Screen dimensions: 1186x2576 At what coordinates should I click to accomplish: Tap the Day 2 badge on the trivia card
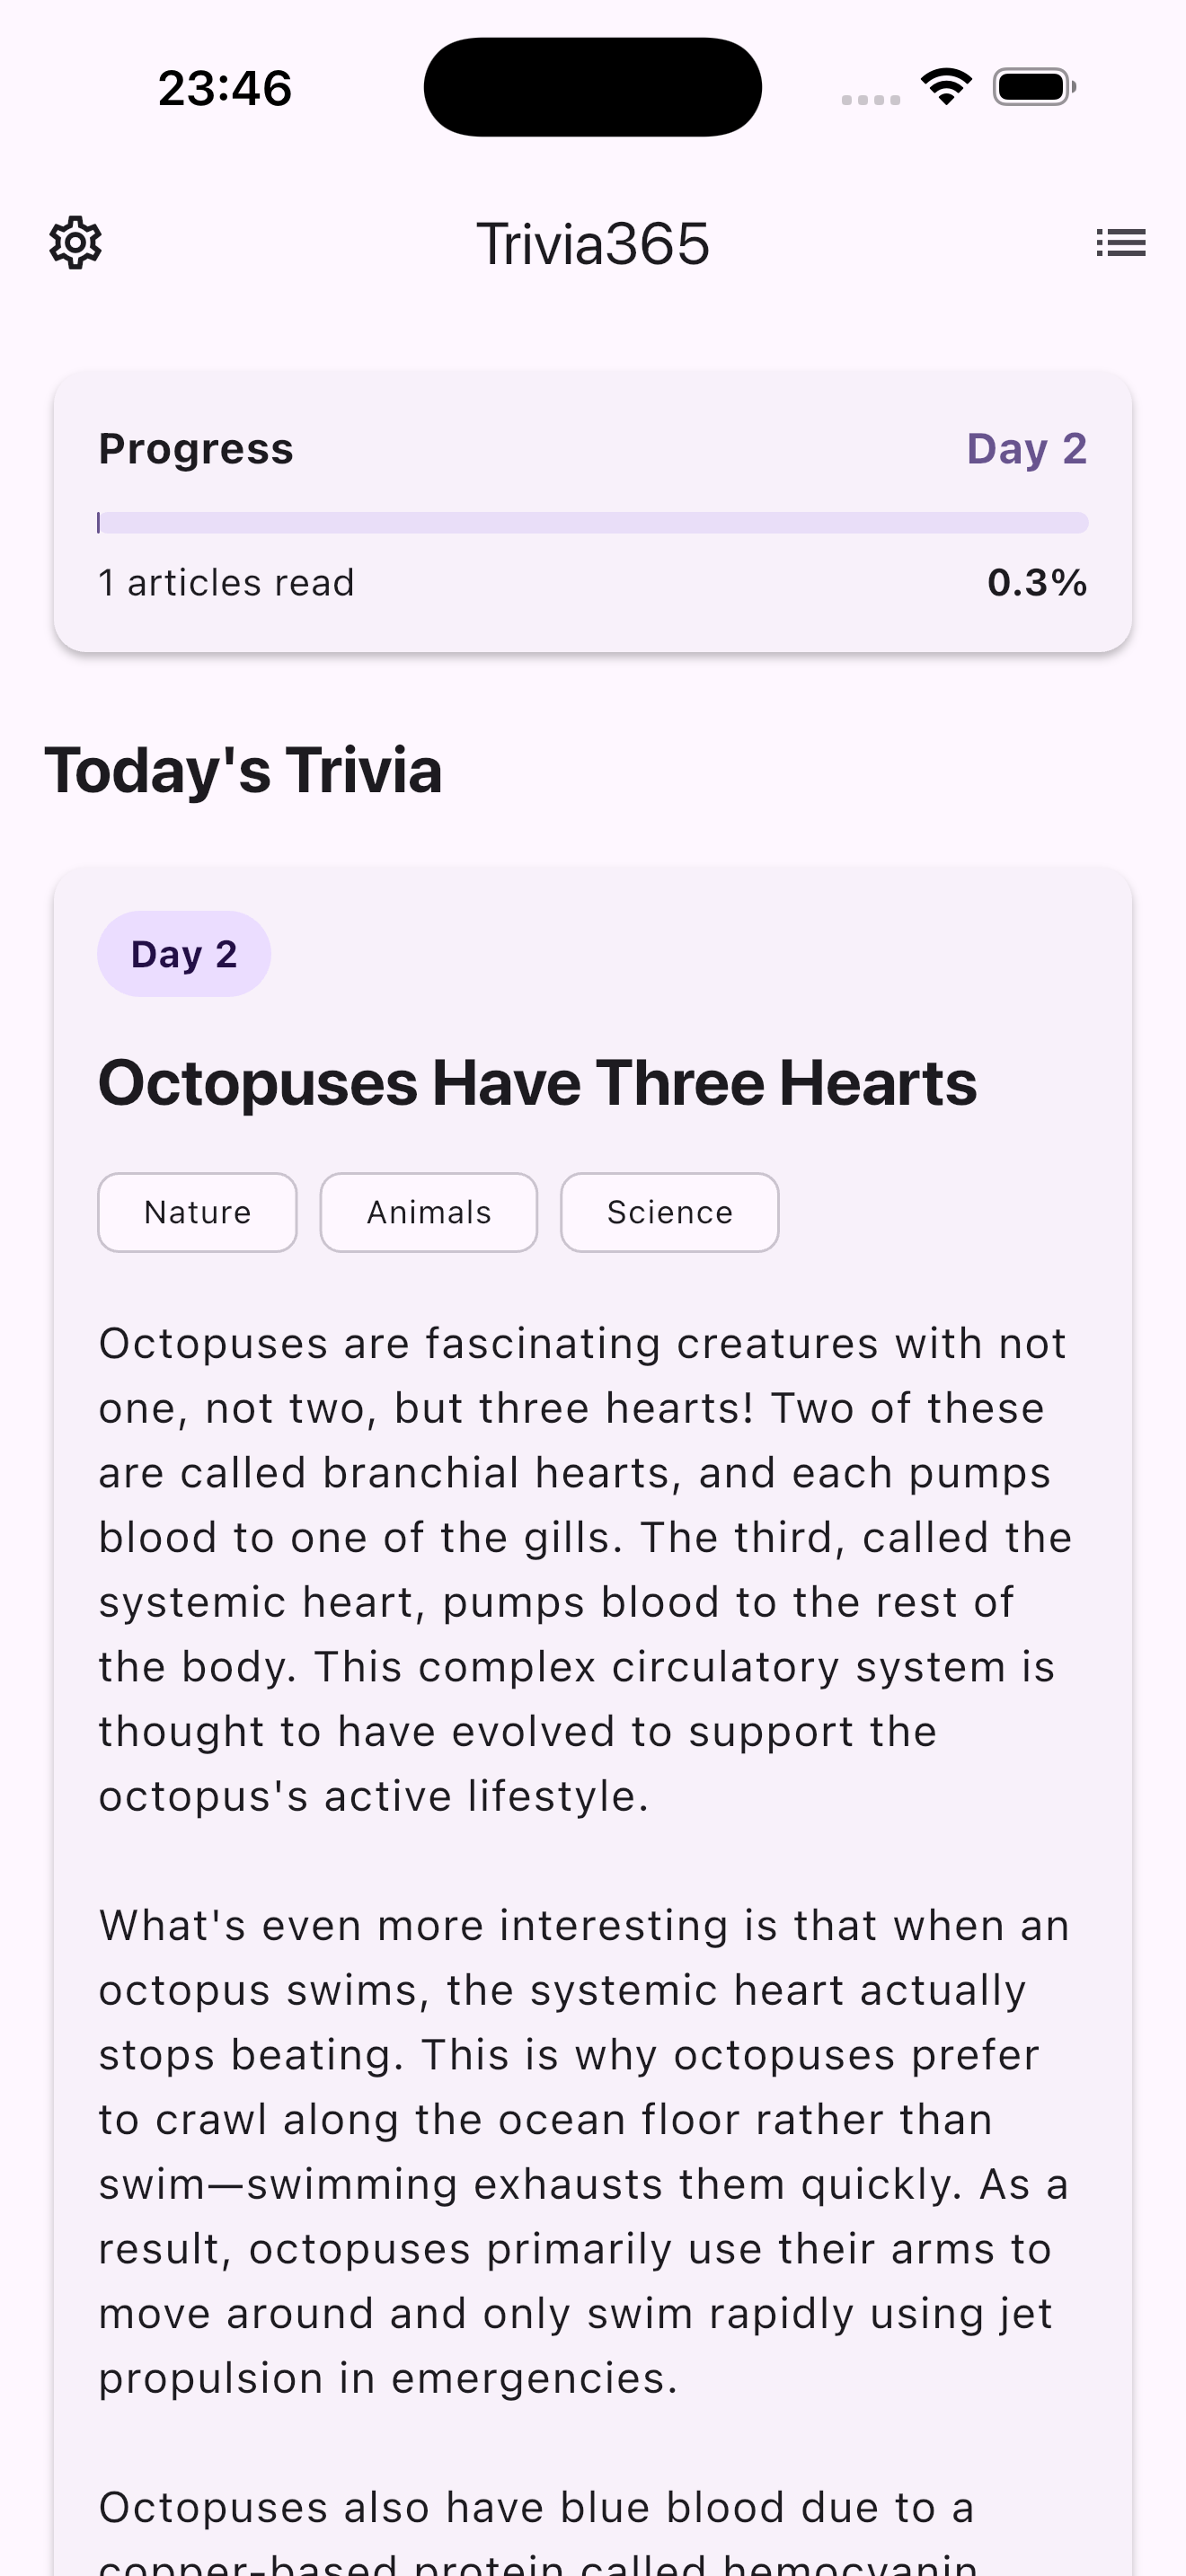(x=183, y=953)
